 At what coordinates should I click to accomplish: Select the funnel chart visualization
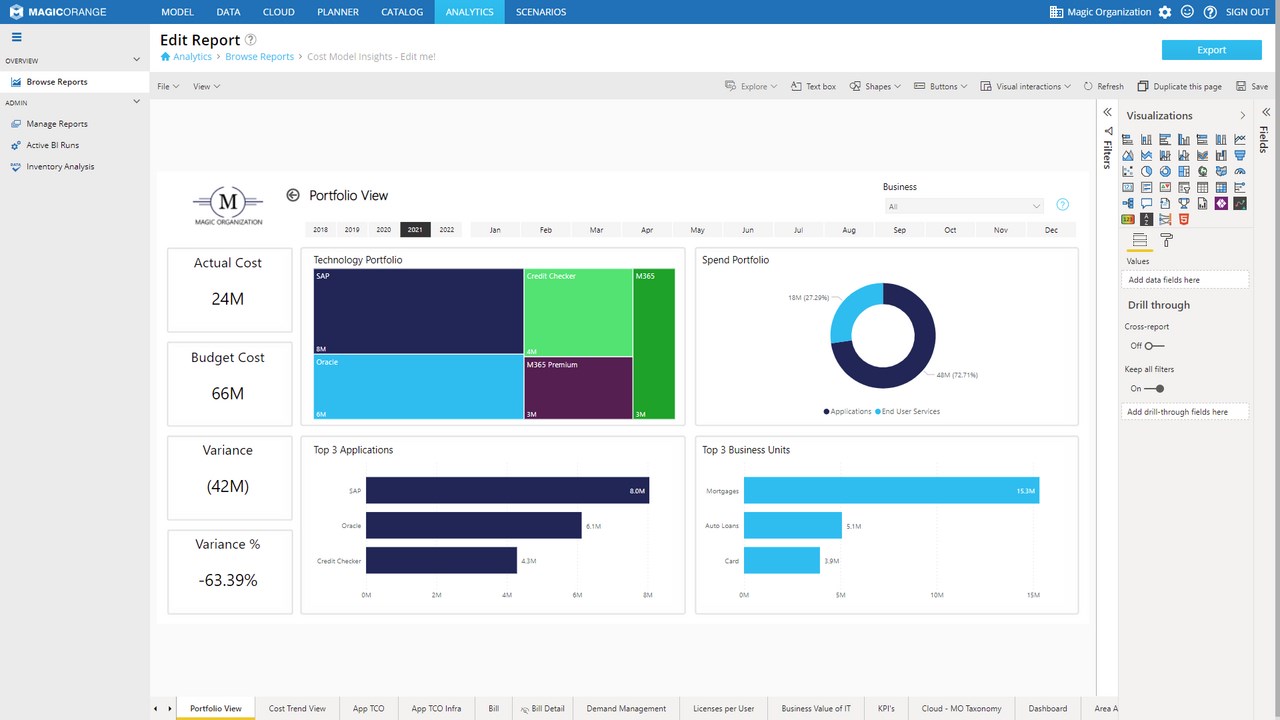click(x=1240, y=155)
